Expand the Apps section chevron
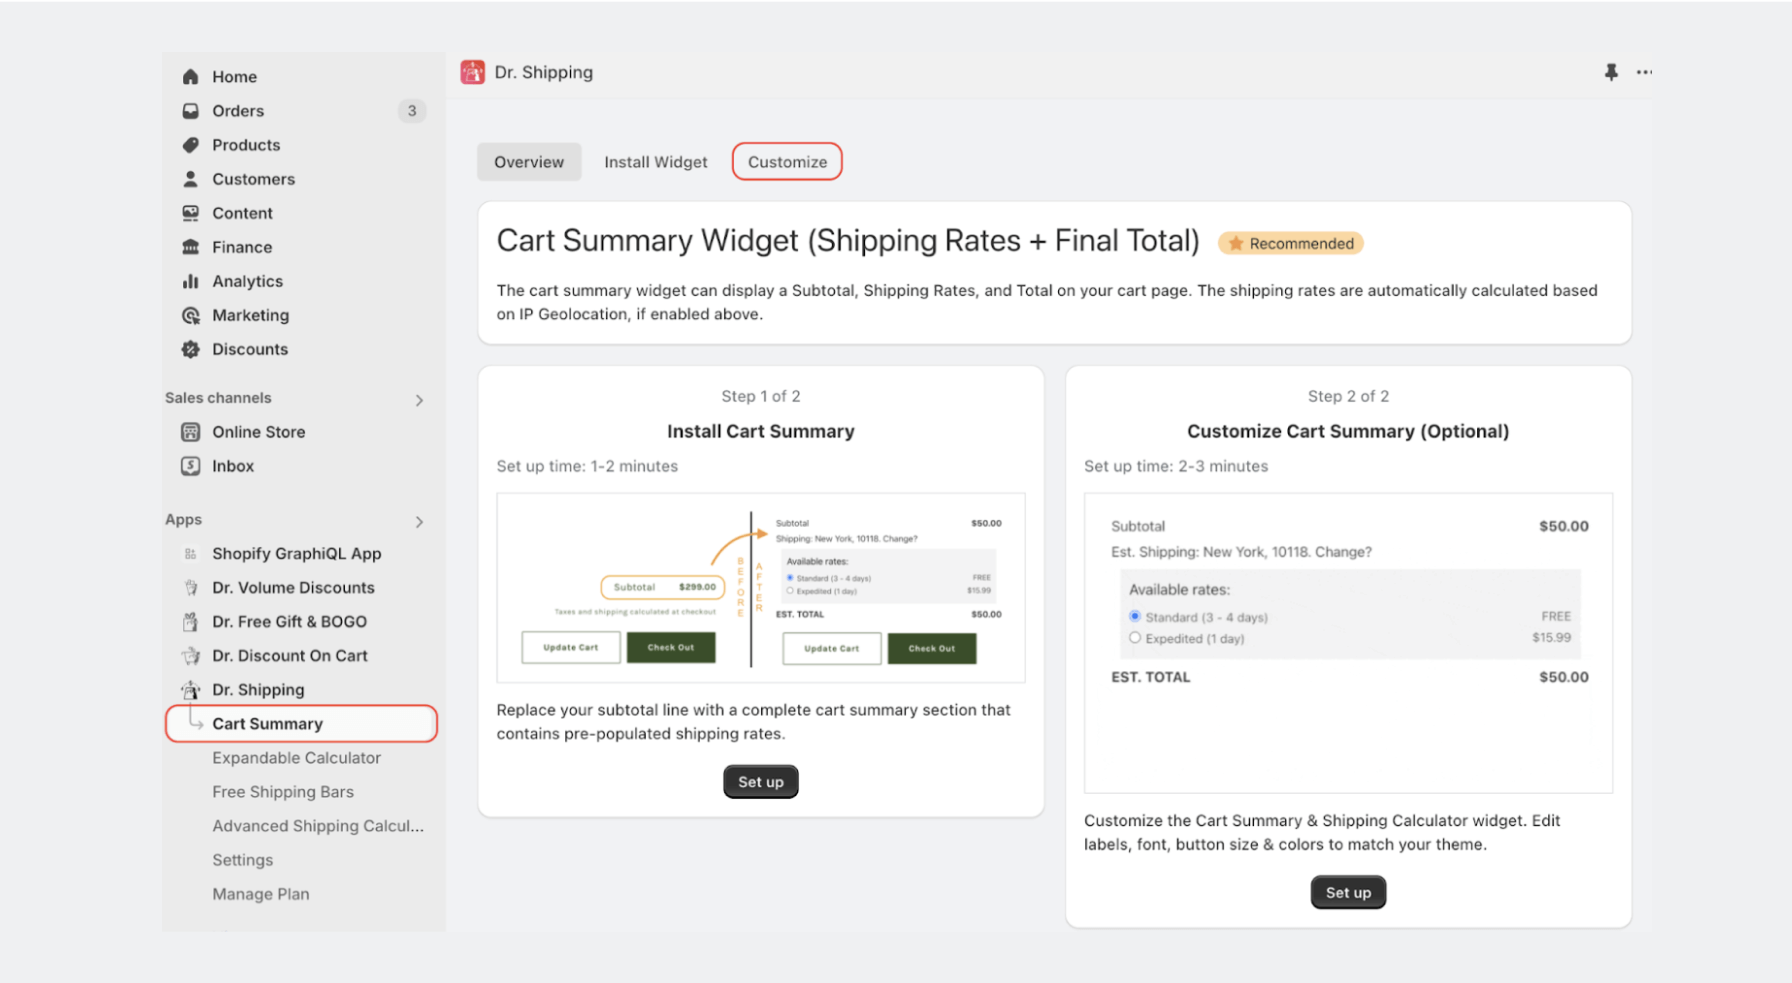This screenshot has height=983, width=1792. (419, 522)
